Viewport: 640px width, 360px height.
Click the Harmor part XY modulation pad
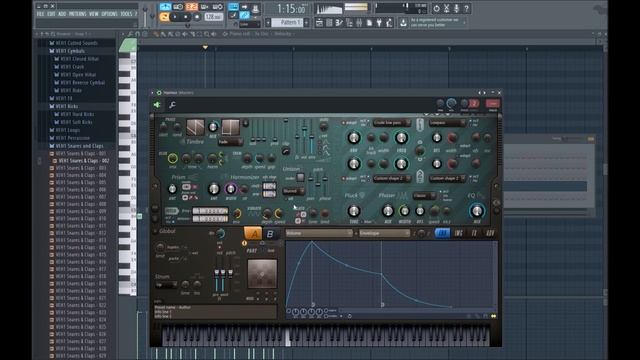pyautogui.click(x=262, y=273)
